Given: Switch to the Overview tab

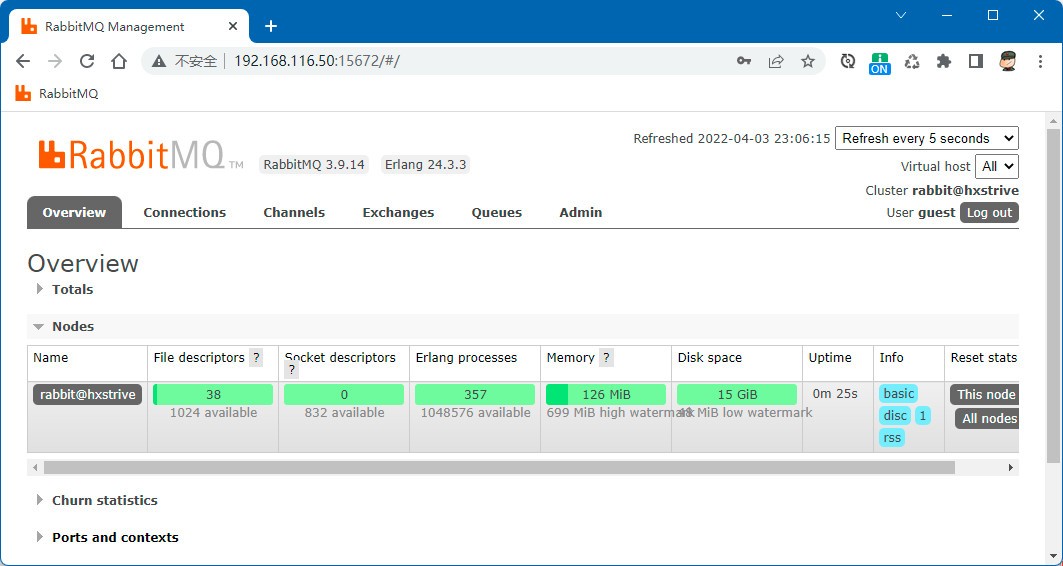Looking at the screenshot, I should click(75, 212).
